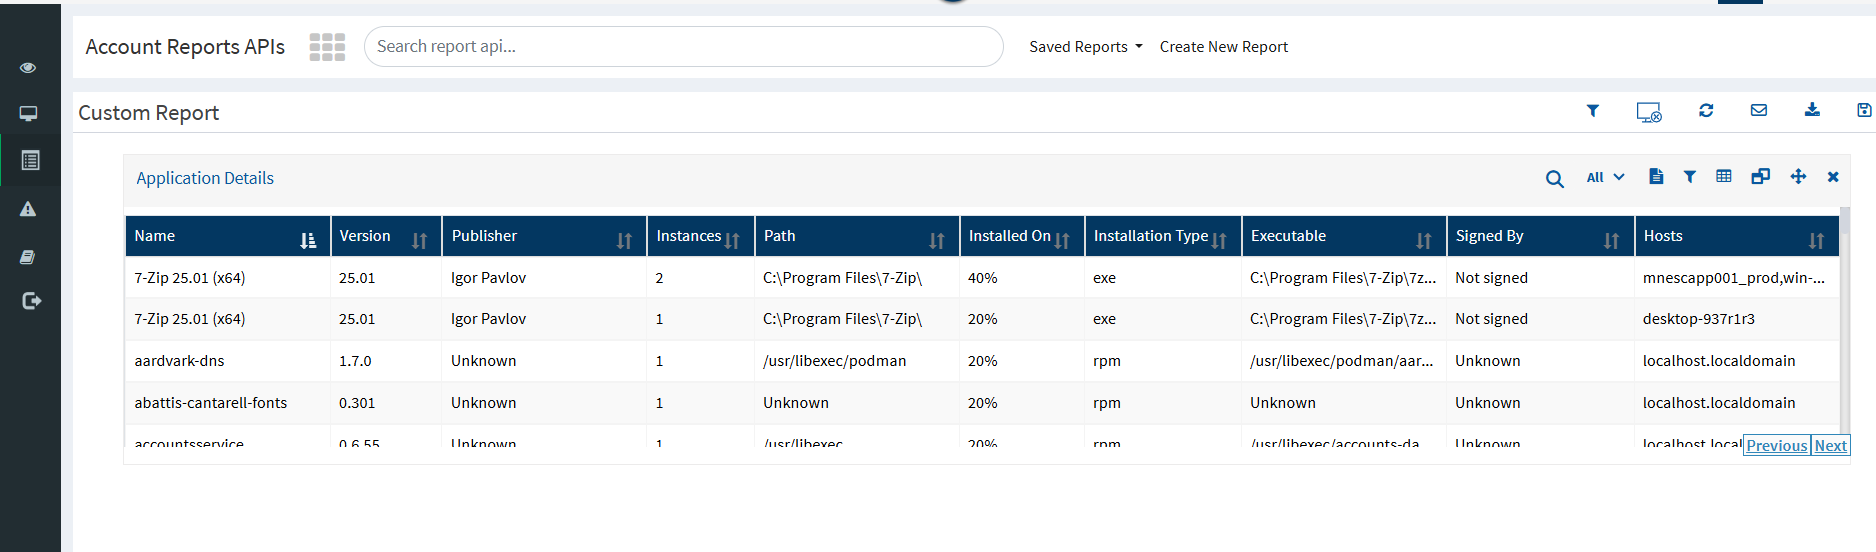Click the Create New Report link
This screenshot has height=552, width=1876.
click(1223, 47)
